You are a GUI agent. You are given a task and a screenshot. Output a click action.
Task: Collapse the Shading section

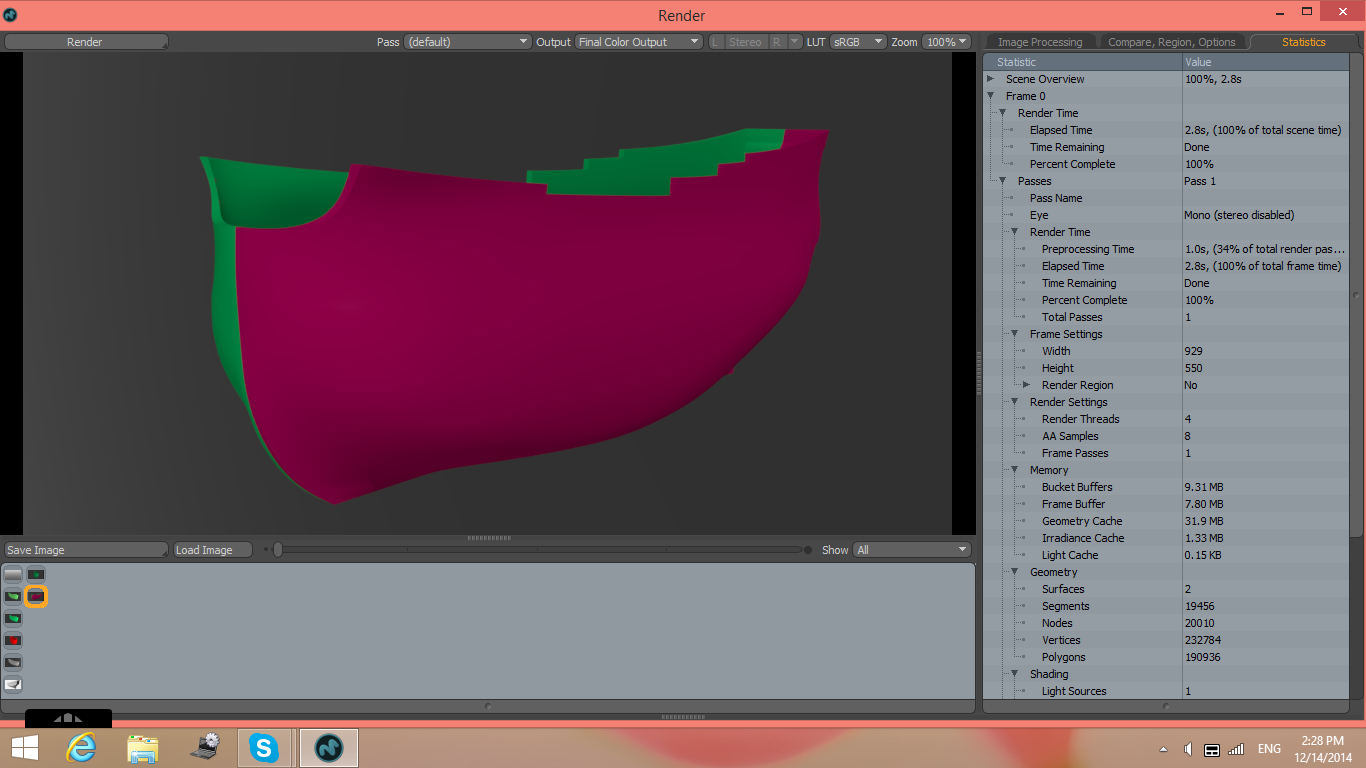pyautogui.click(x=1015, y=674)
